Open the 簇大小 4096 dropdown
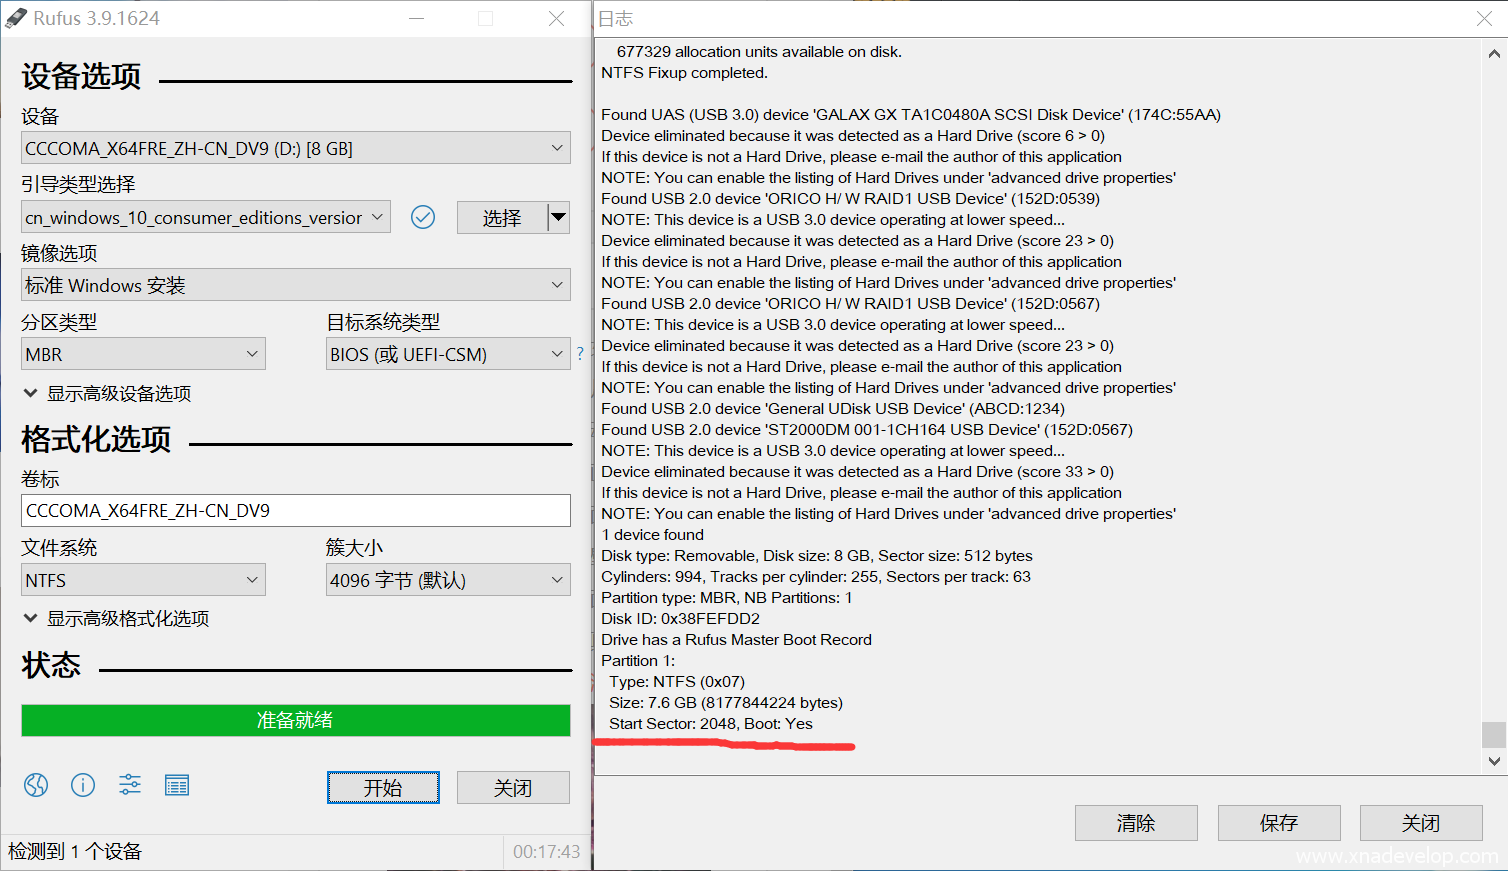 (x=448, y=580)
